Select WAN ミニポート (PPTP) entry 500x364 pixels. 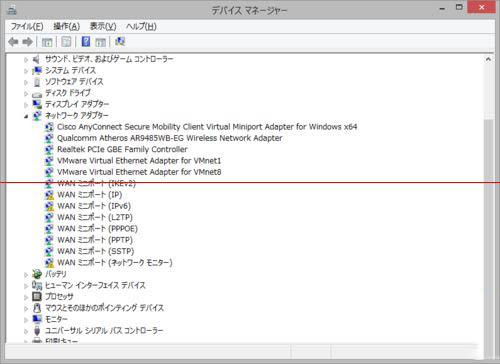tap(95, 240)
